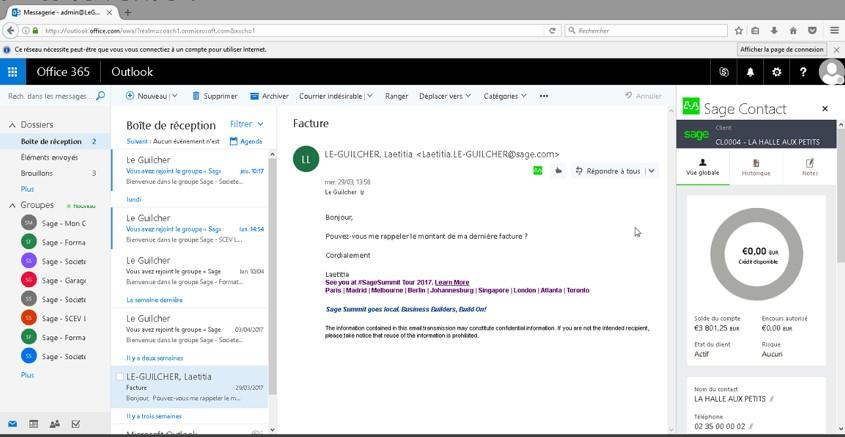
Task: Close the Sage Contact panel
Action: pos(825,109)
